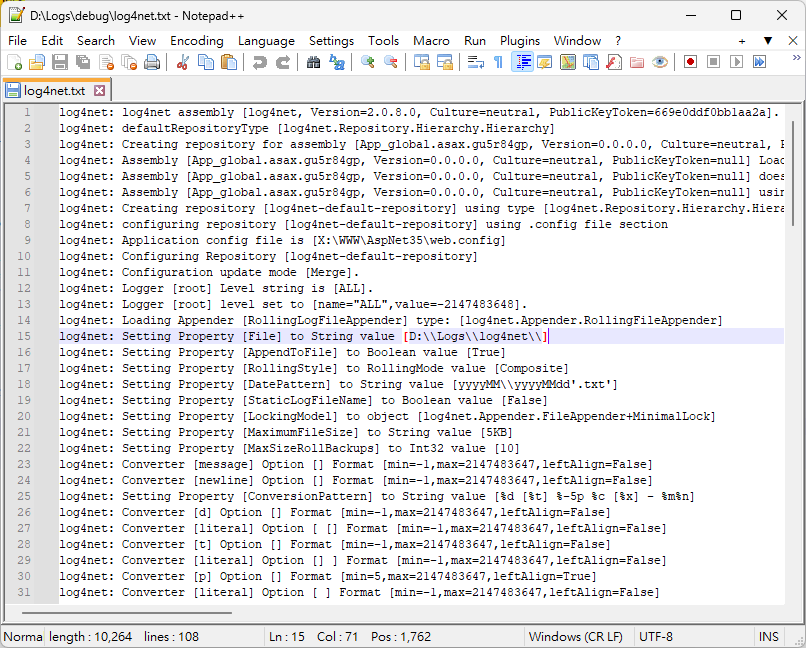Open the Plugins menu
Screen dimensions: 806x648
click(x=520, y=41)
